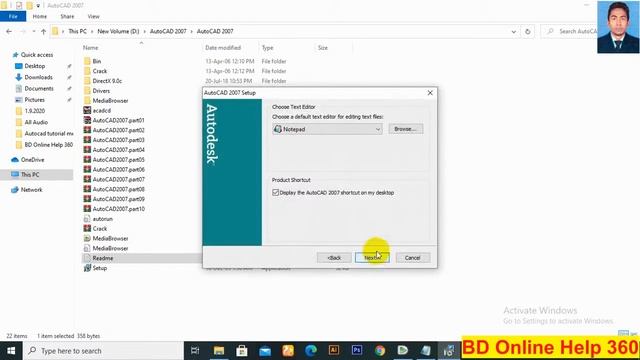Go up one folder level arrow
640x360 pixels.
(43, 31)
